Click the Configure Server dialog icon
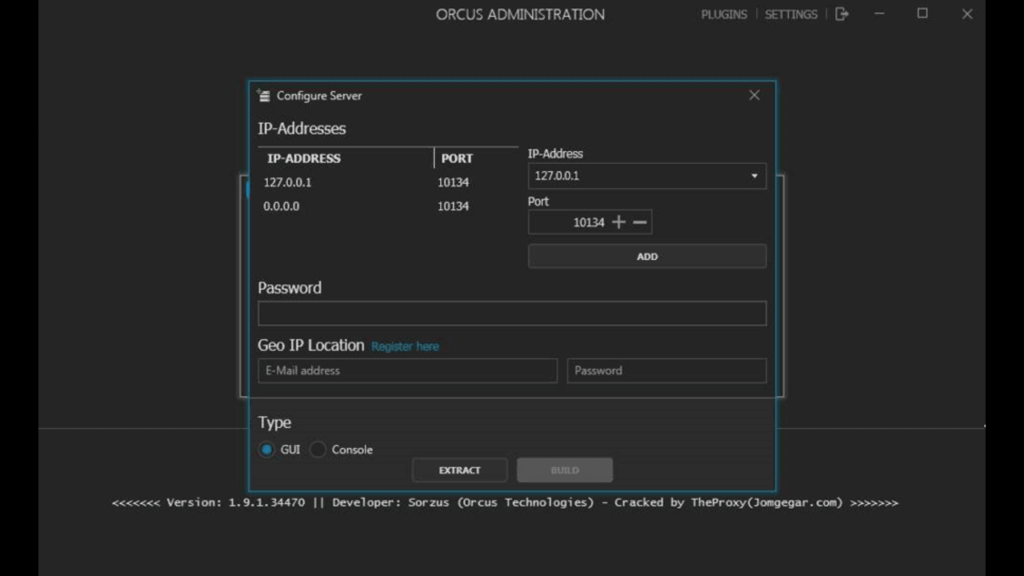The width and height of the screenshot is (1024, 576). point(264,96)
